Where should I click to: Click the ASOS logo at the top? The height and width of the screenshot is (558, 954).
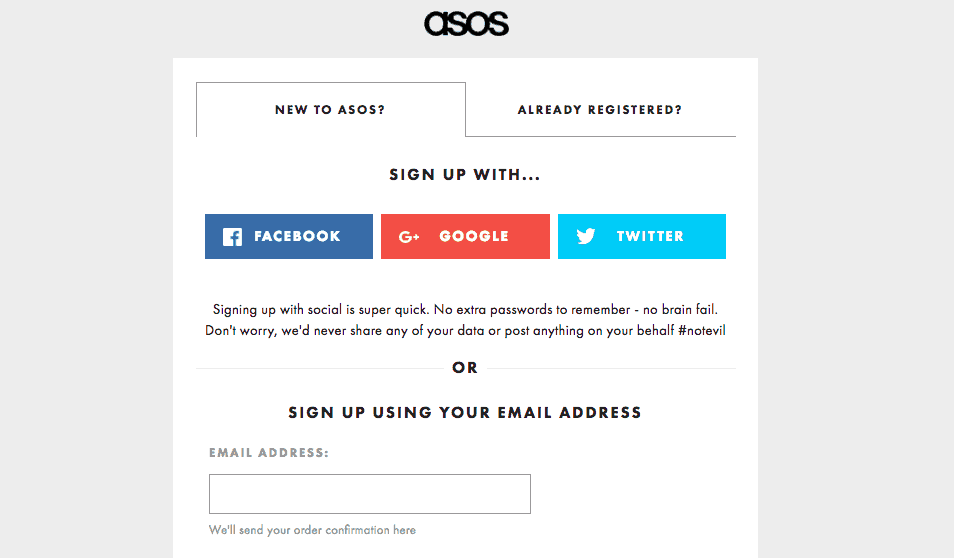click(466, 24)
